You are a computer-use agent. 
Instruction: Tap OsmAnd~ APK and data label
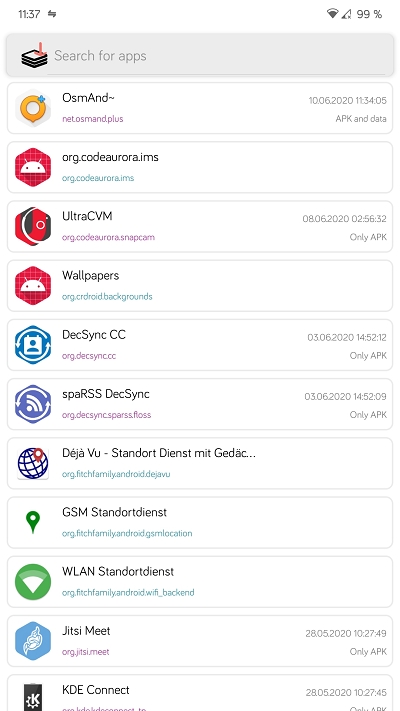click(361, 119)
